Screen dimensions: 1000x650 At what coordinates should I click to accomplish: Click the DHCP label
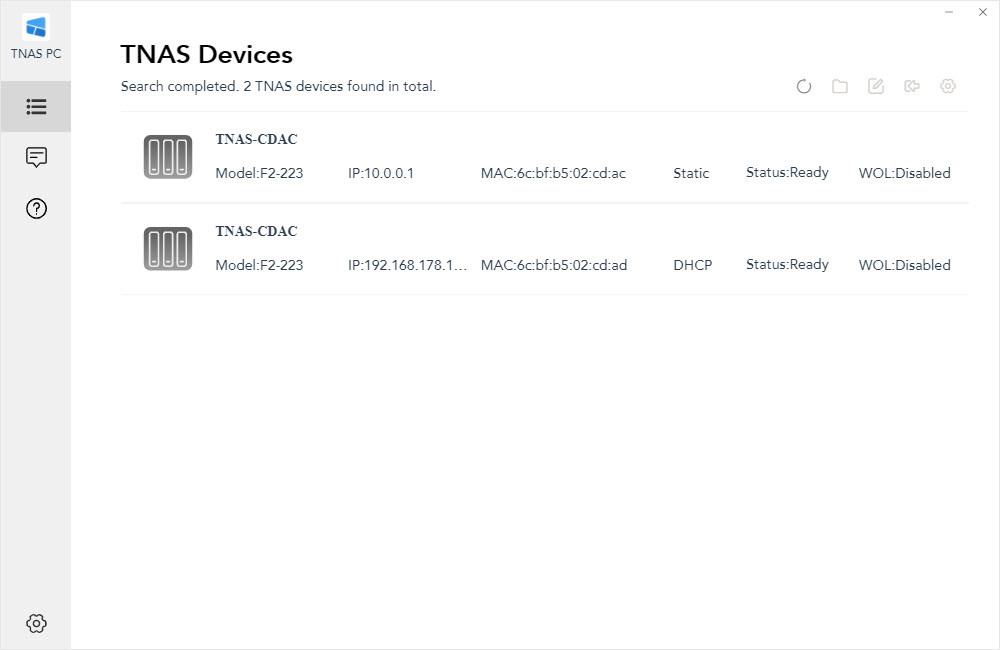[693, 265]
